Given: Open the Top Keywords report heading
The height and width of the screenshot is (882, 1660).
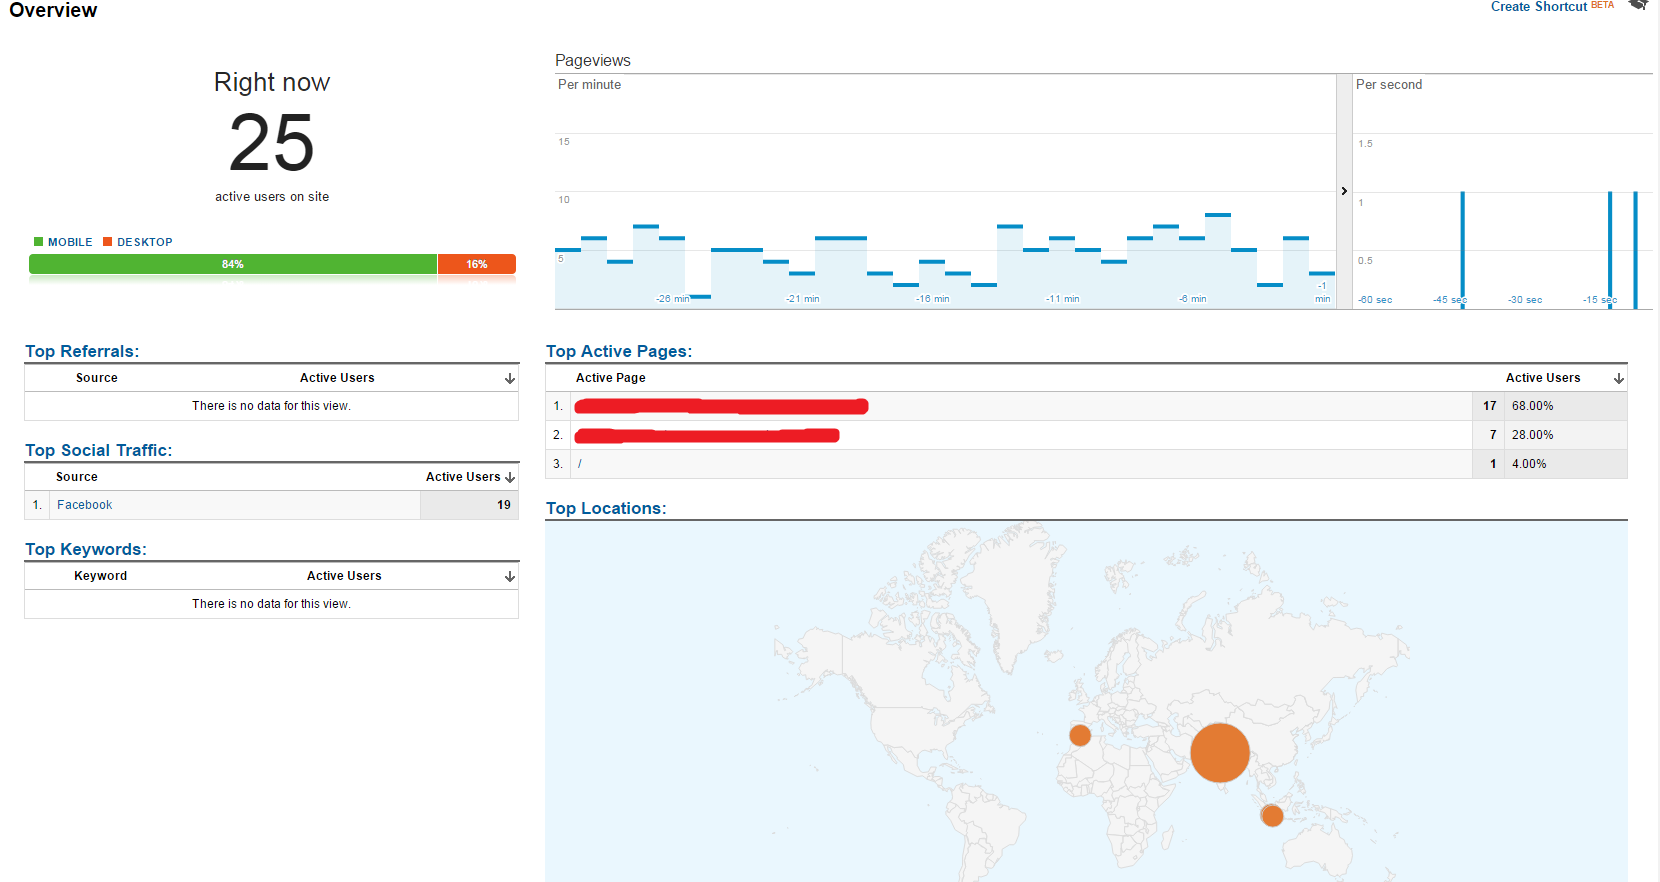Looking at the screenshot, I should [85, 549].
